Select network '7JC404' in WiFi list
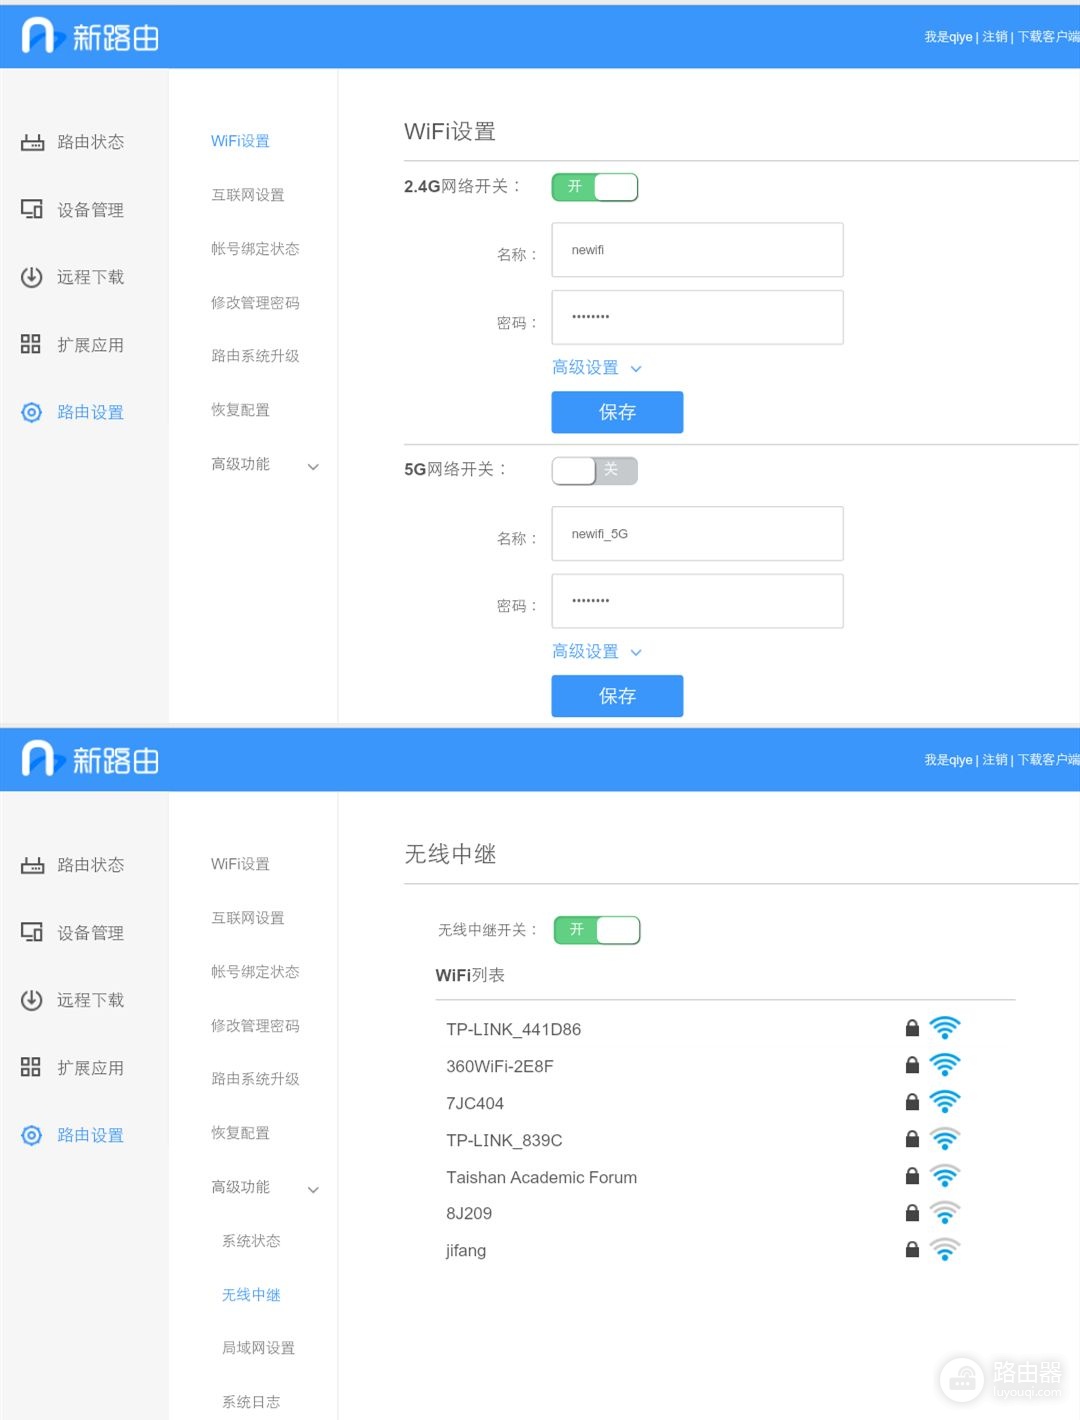This screenshot has height=1420, width=1080. [475, 1103]
